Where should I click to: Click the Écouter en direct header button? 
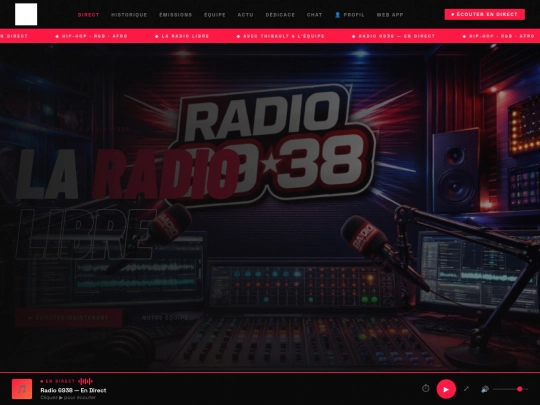tap(485, 14)
